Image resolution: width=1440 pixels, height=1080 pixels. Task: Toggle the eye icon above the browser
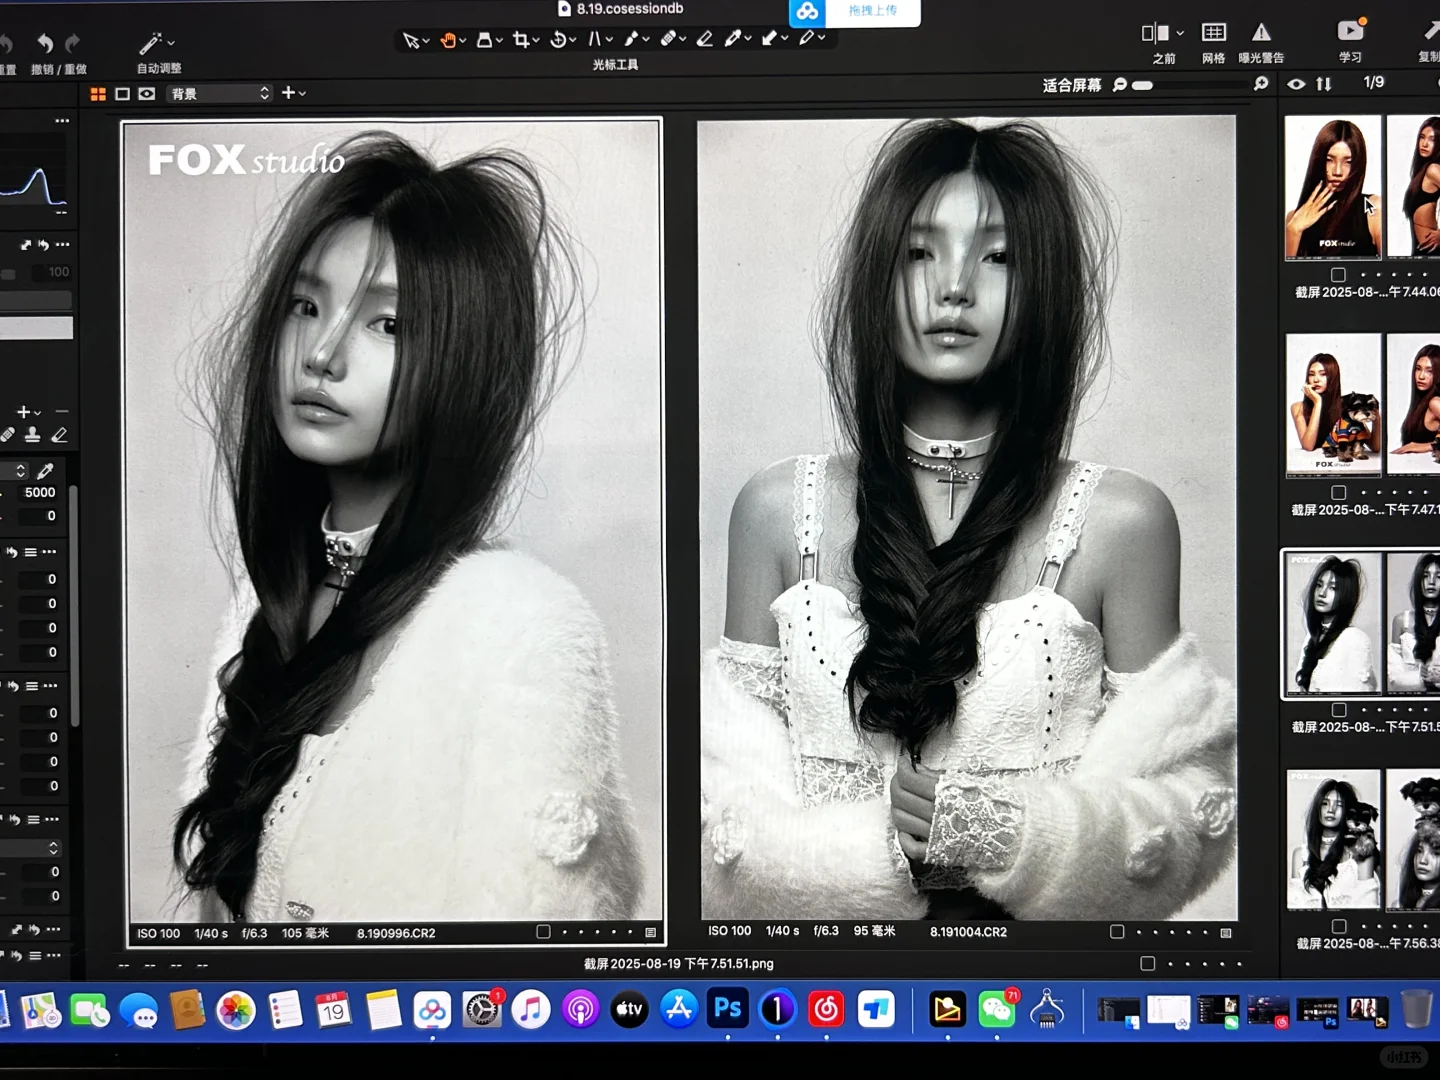coord(1296,84)
